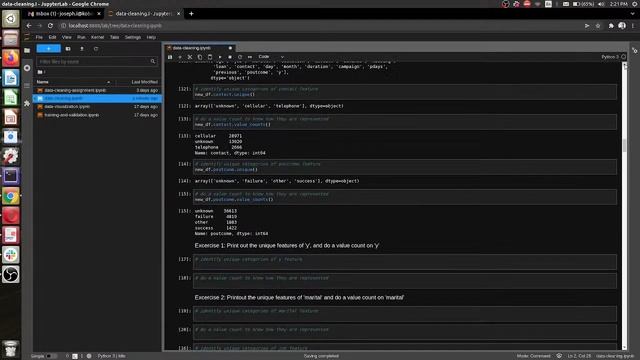640x360 pixels.
Task: Create a new folder in the file browser
Action: click(x=68, y=49)
